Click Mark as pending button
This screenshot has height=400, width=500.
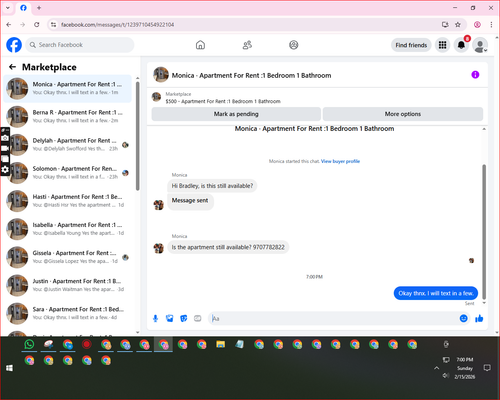pos(236,114)
